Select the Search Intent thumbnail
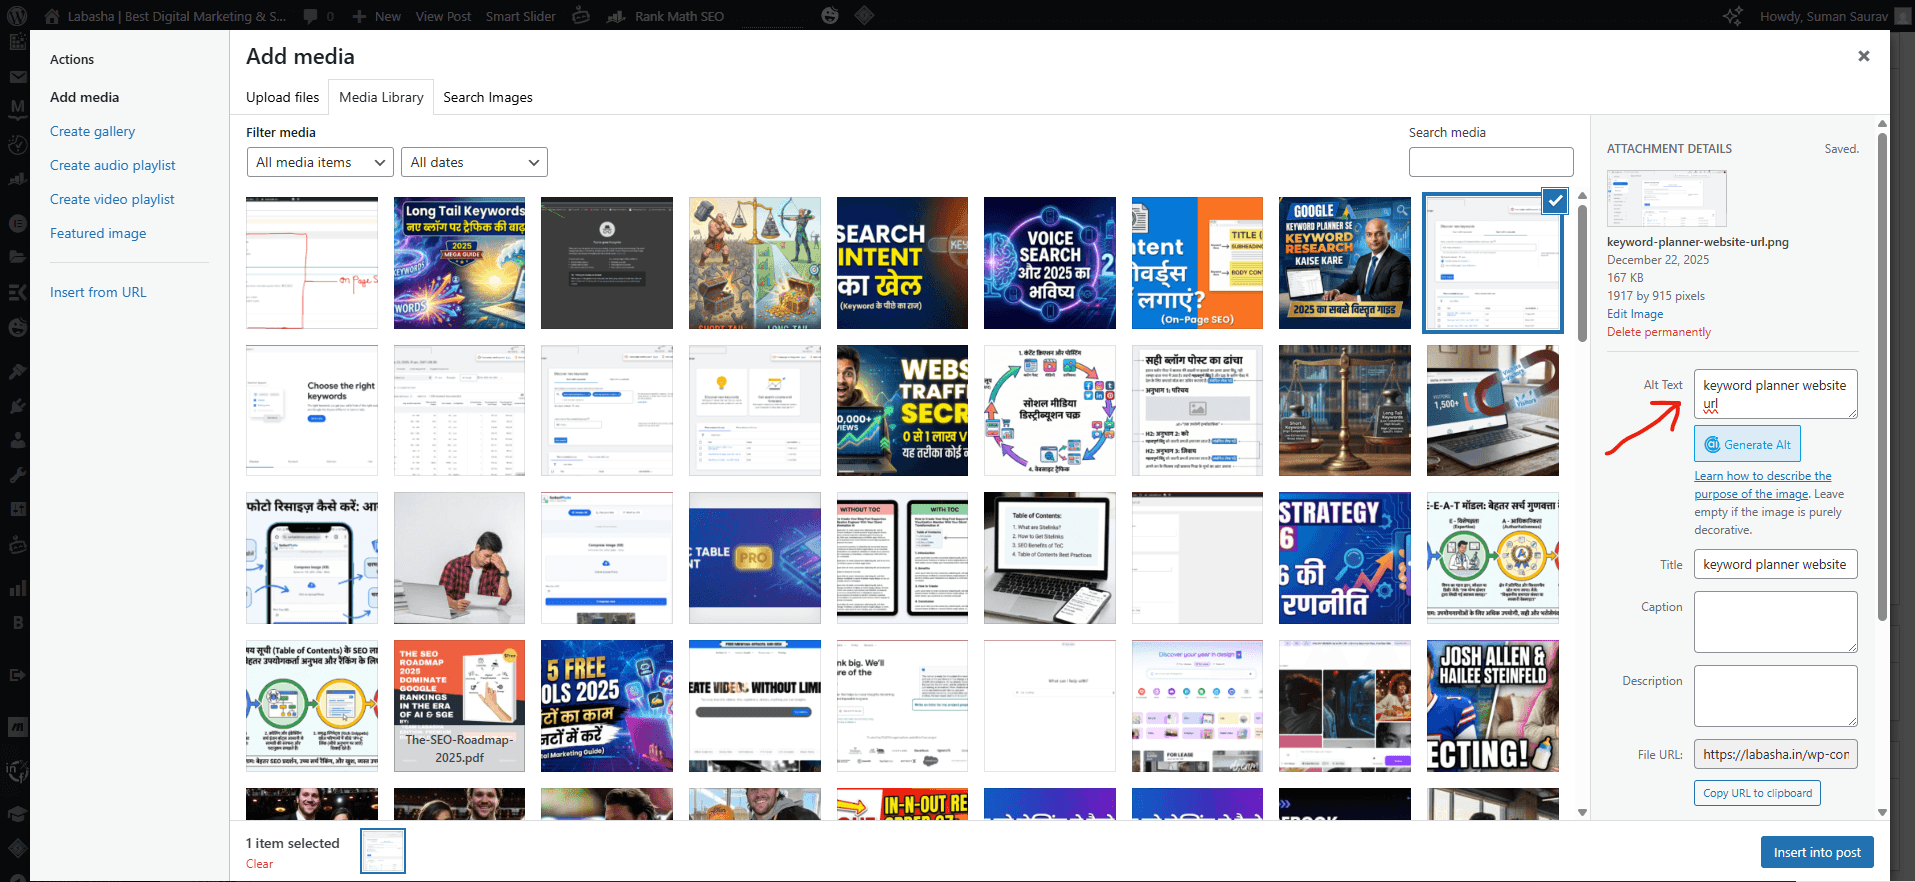 point(902,263)
